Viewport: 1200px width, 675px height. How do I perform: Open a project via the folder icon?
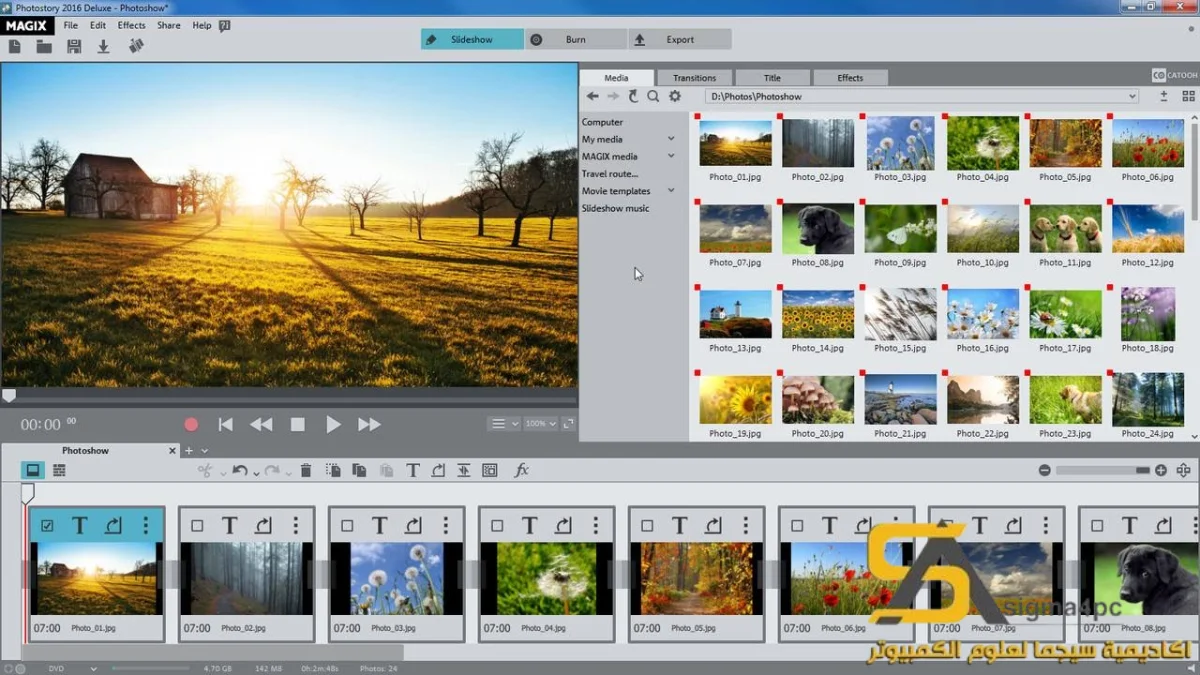pos(44,46)
